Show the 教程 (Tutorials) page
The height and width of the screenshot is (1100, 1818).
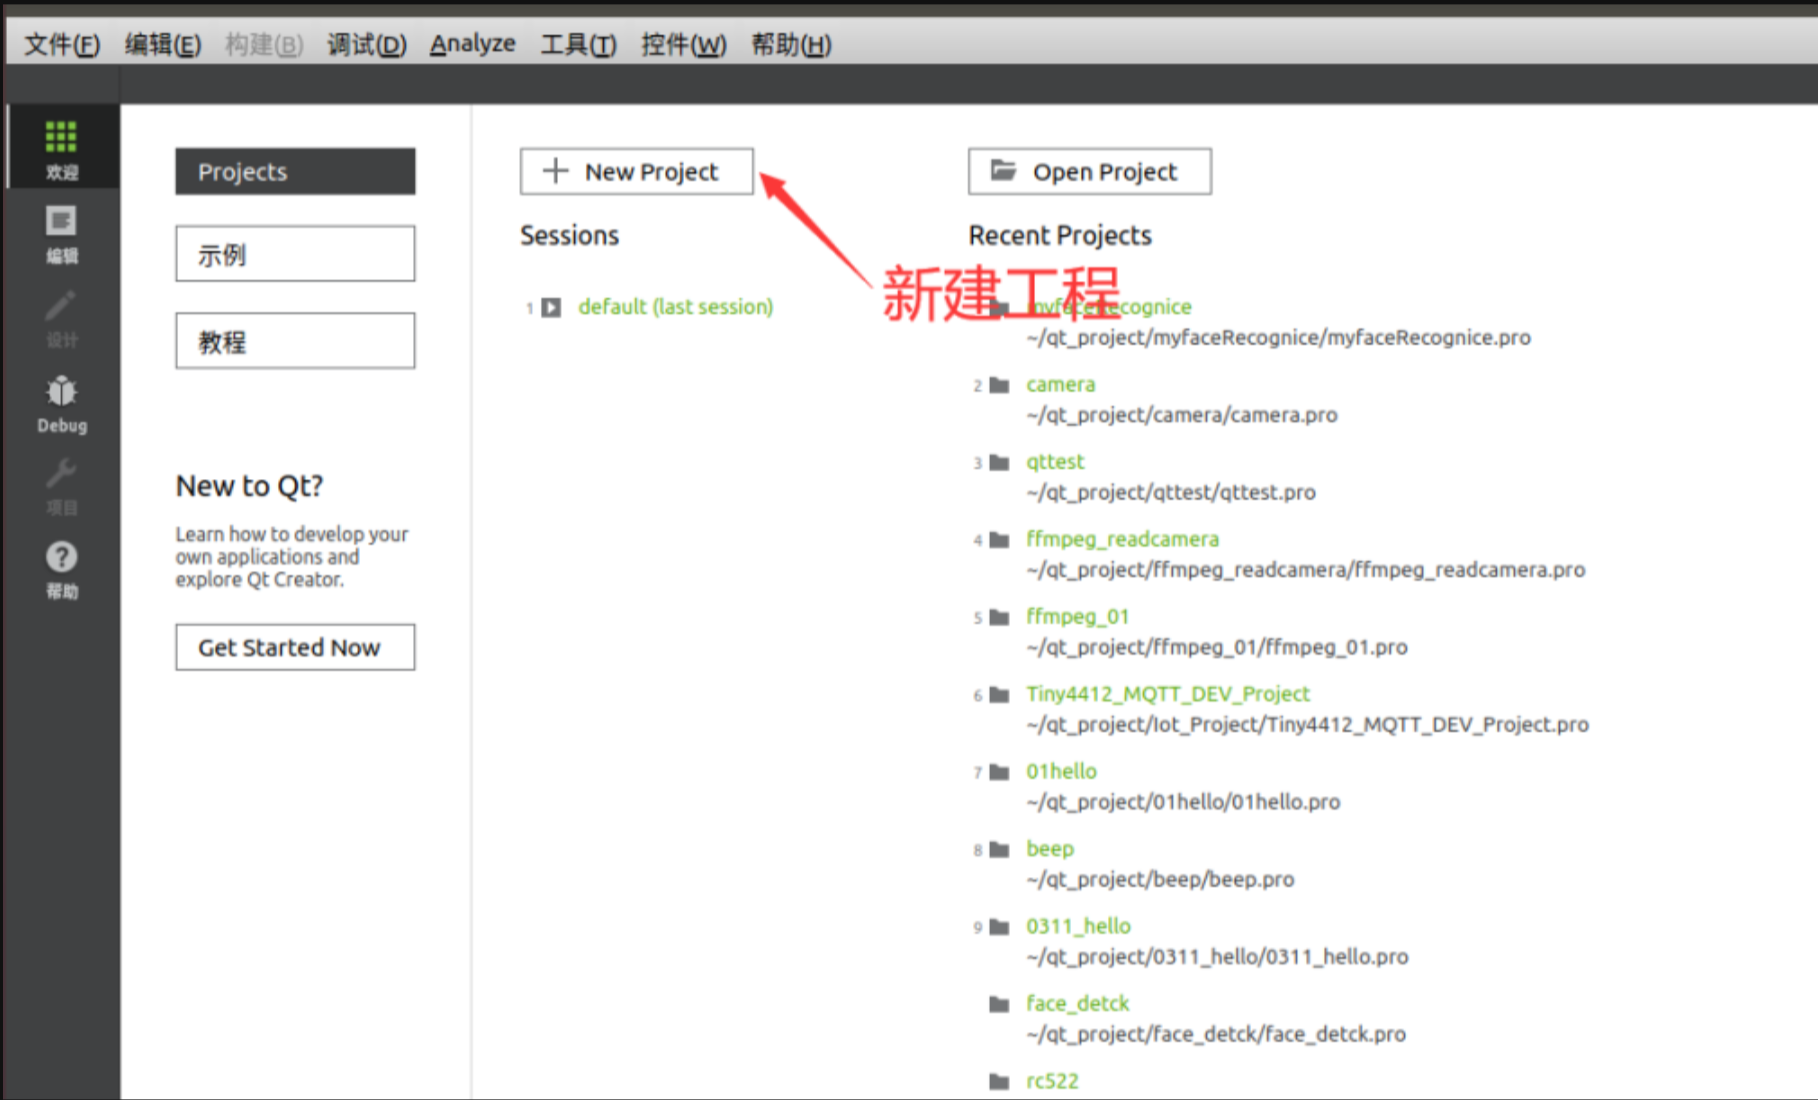coord(295,341)
